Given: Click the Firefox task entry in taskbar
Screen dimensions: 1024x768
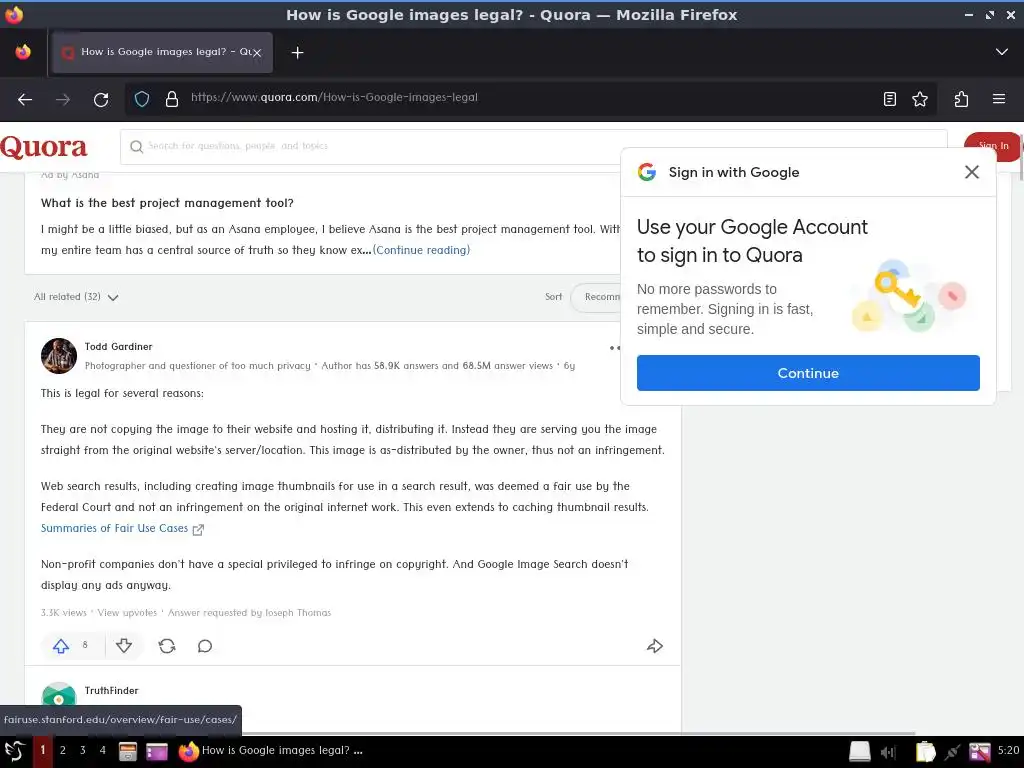Looking at the screenshot, I should coord(270,751).
